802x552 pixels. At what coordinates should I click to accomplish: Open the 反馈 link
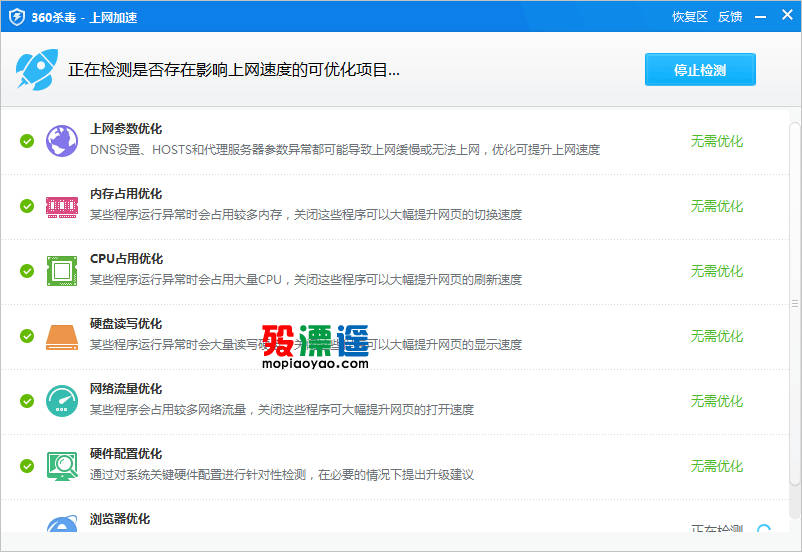[730, 17]
